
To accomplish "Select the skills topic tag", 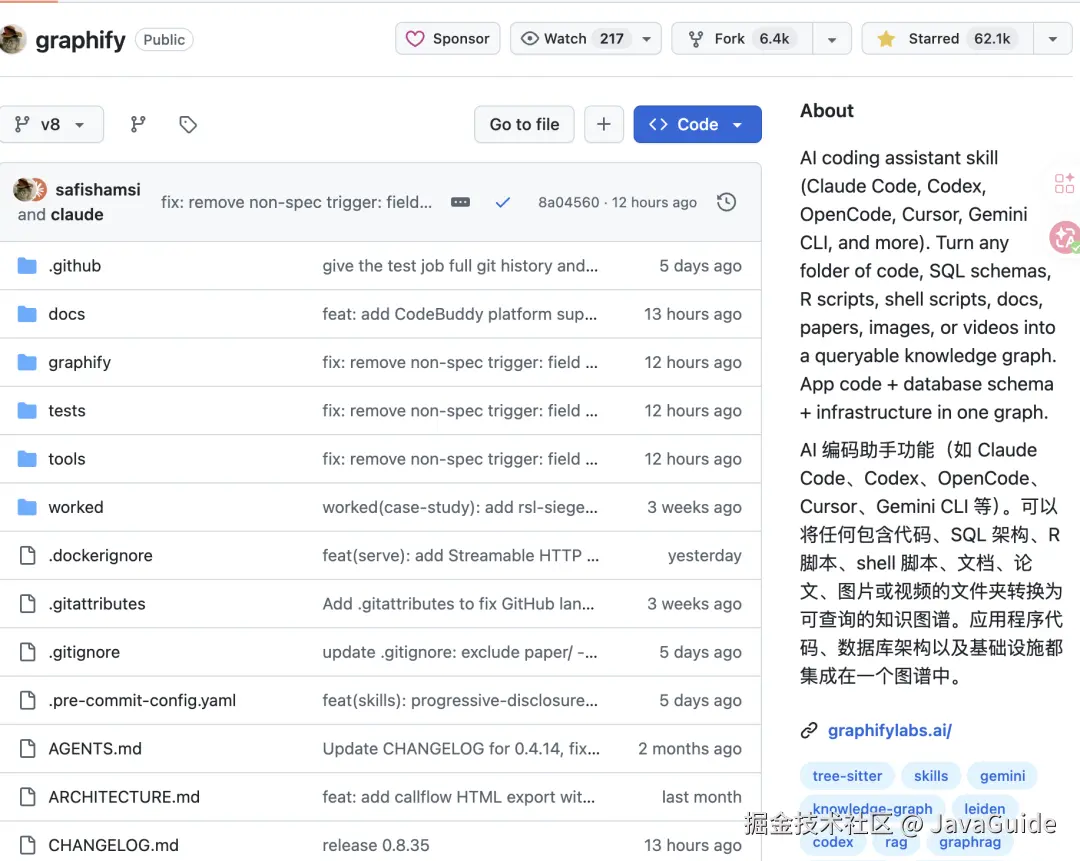I will point(931,776).
